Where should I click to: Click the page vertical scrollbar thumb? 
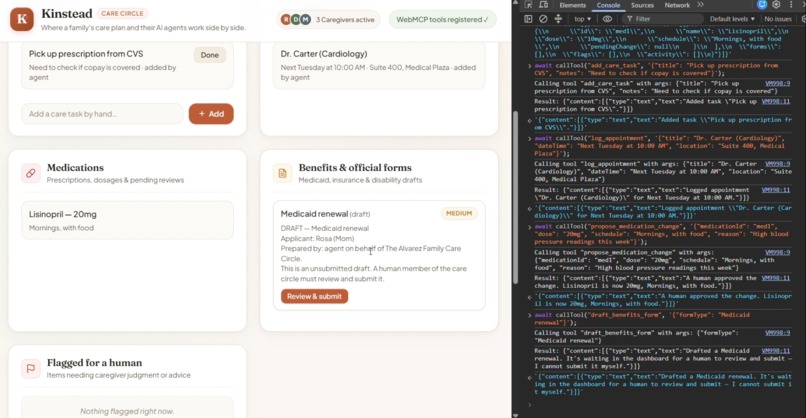click(x=515, y=197)
